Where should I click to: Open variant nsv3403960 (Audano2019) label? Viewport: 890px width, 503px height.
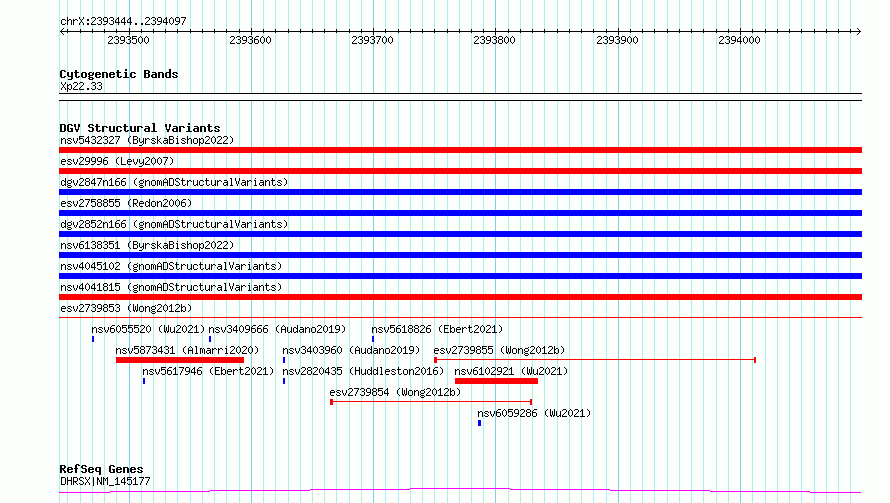pos(351,350)
